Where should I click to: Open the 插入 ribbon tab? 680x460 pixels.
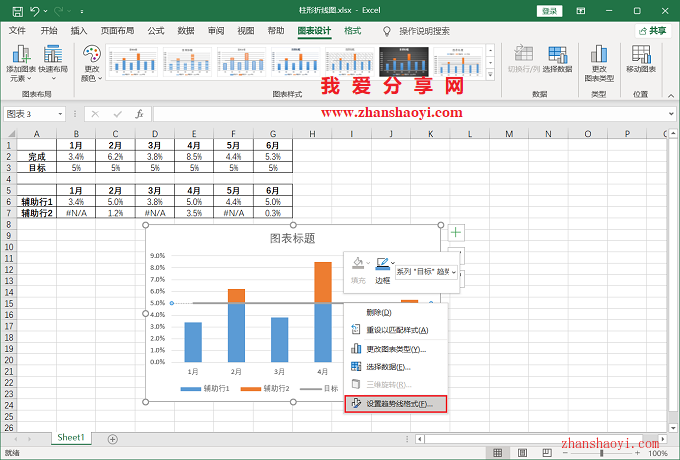click(79, 31)
